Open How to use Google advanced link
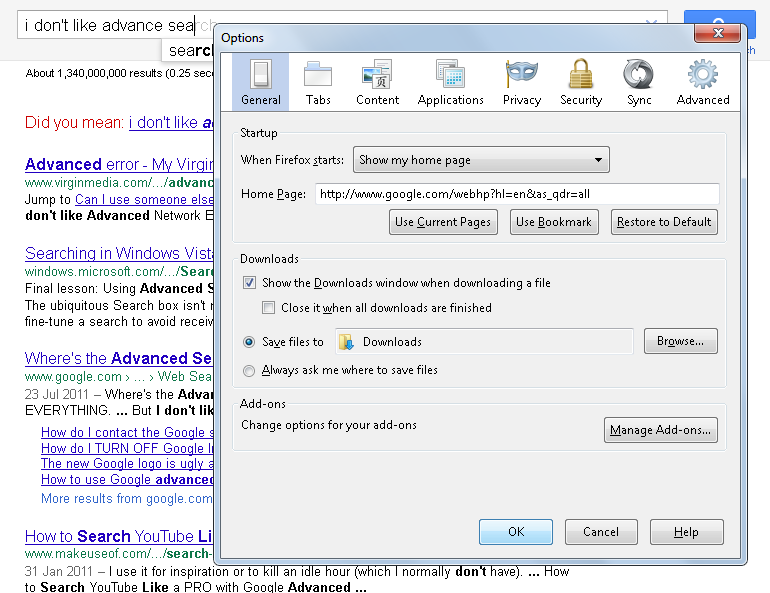The height and width of the screenshot is (593, 770). pos(128,479)
